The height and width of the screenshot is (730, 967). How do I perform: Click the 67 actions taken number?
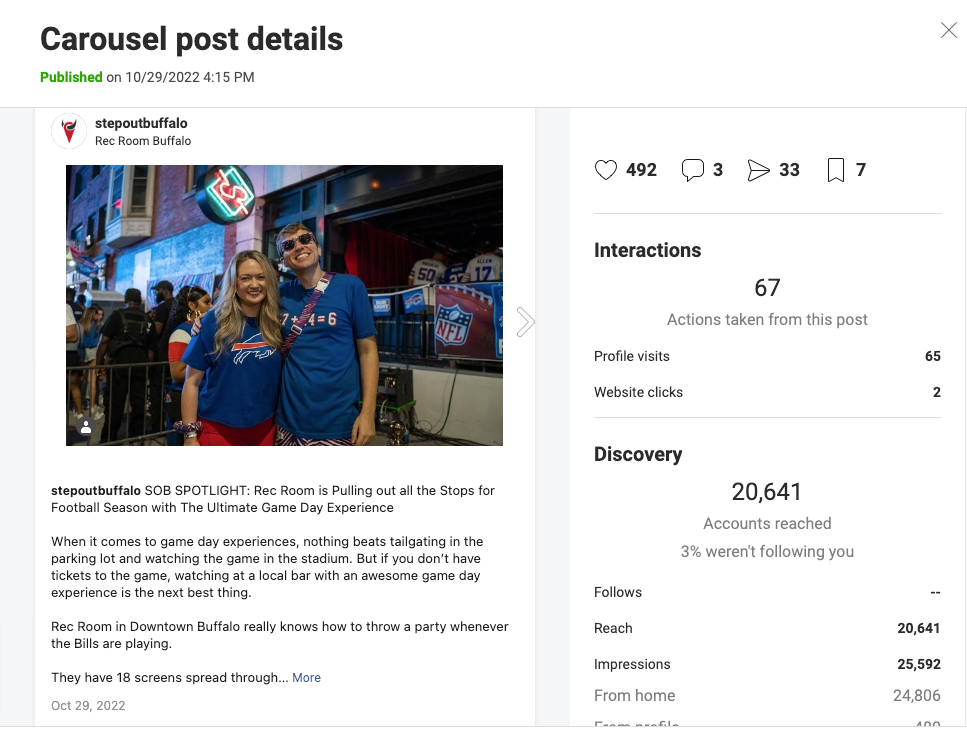pyautogui.click(x=767, y=288)
